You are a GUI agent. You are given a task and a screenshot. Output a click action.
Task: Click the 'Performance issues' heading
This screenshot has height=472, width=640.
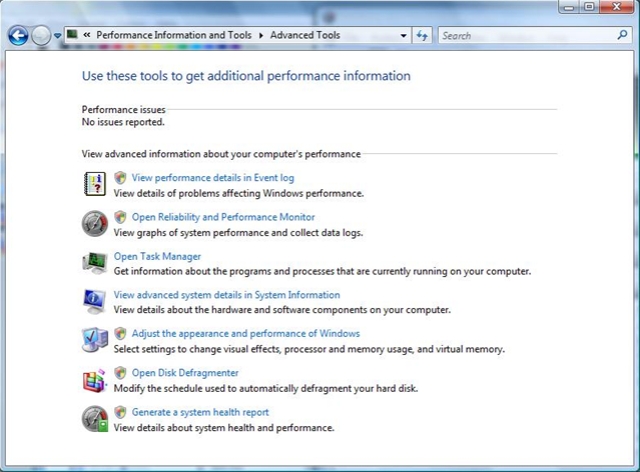click(x=124, y=109)
